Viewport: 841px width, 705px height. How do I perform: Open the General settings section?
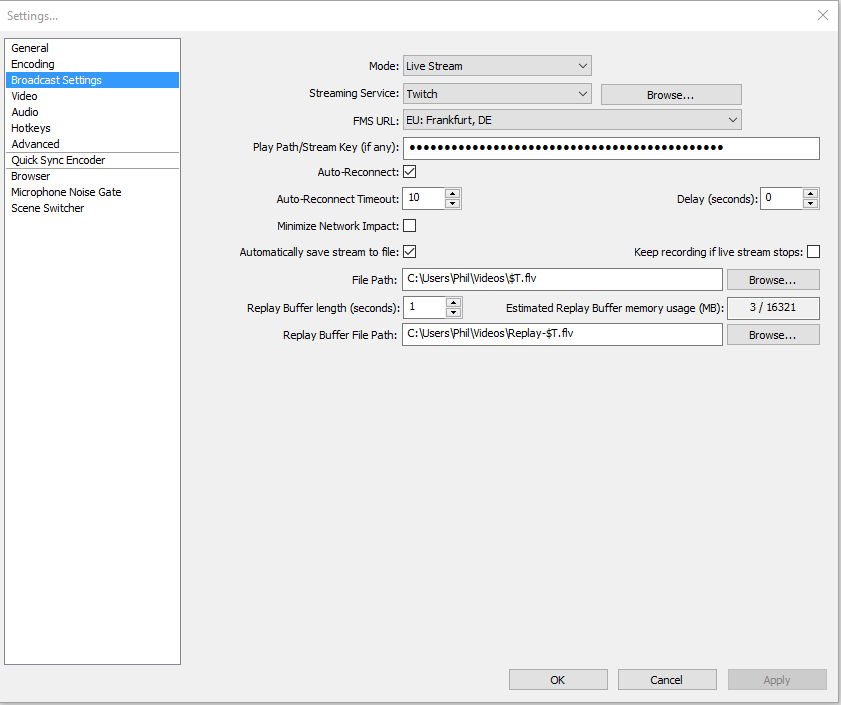[92, 48]
